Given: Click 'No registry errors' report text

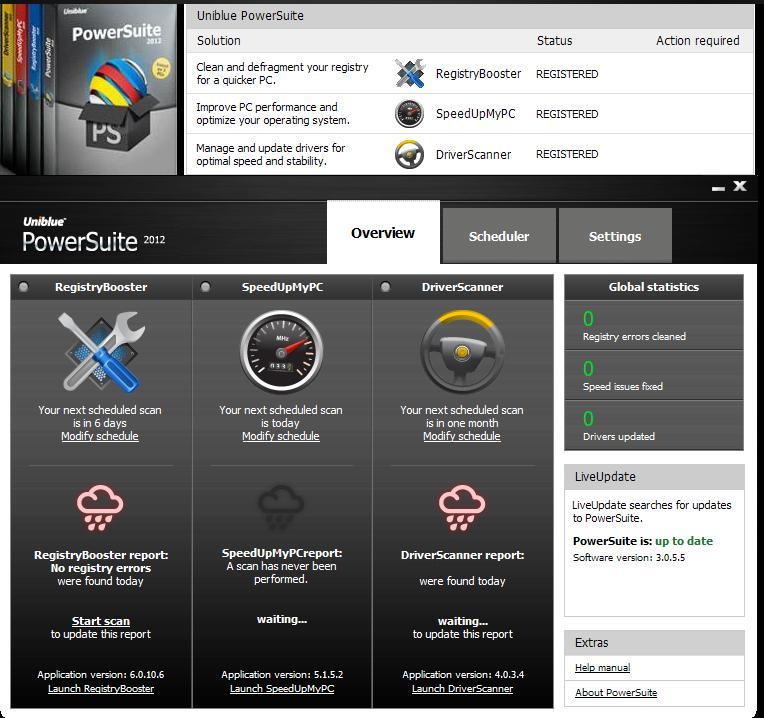Looking at the screenshot, I should tap(101, 568).
